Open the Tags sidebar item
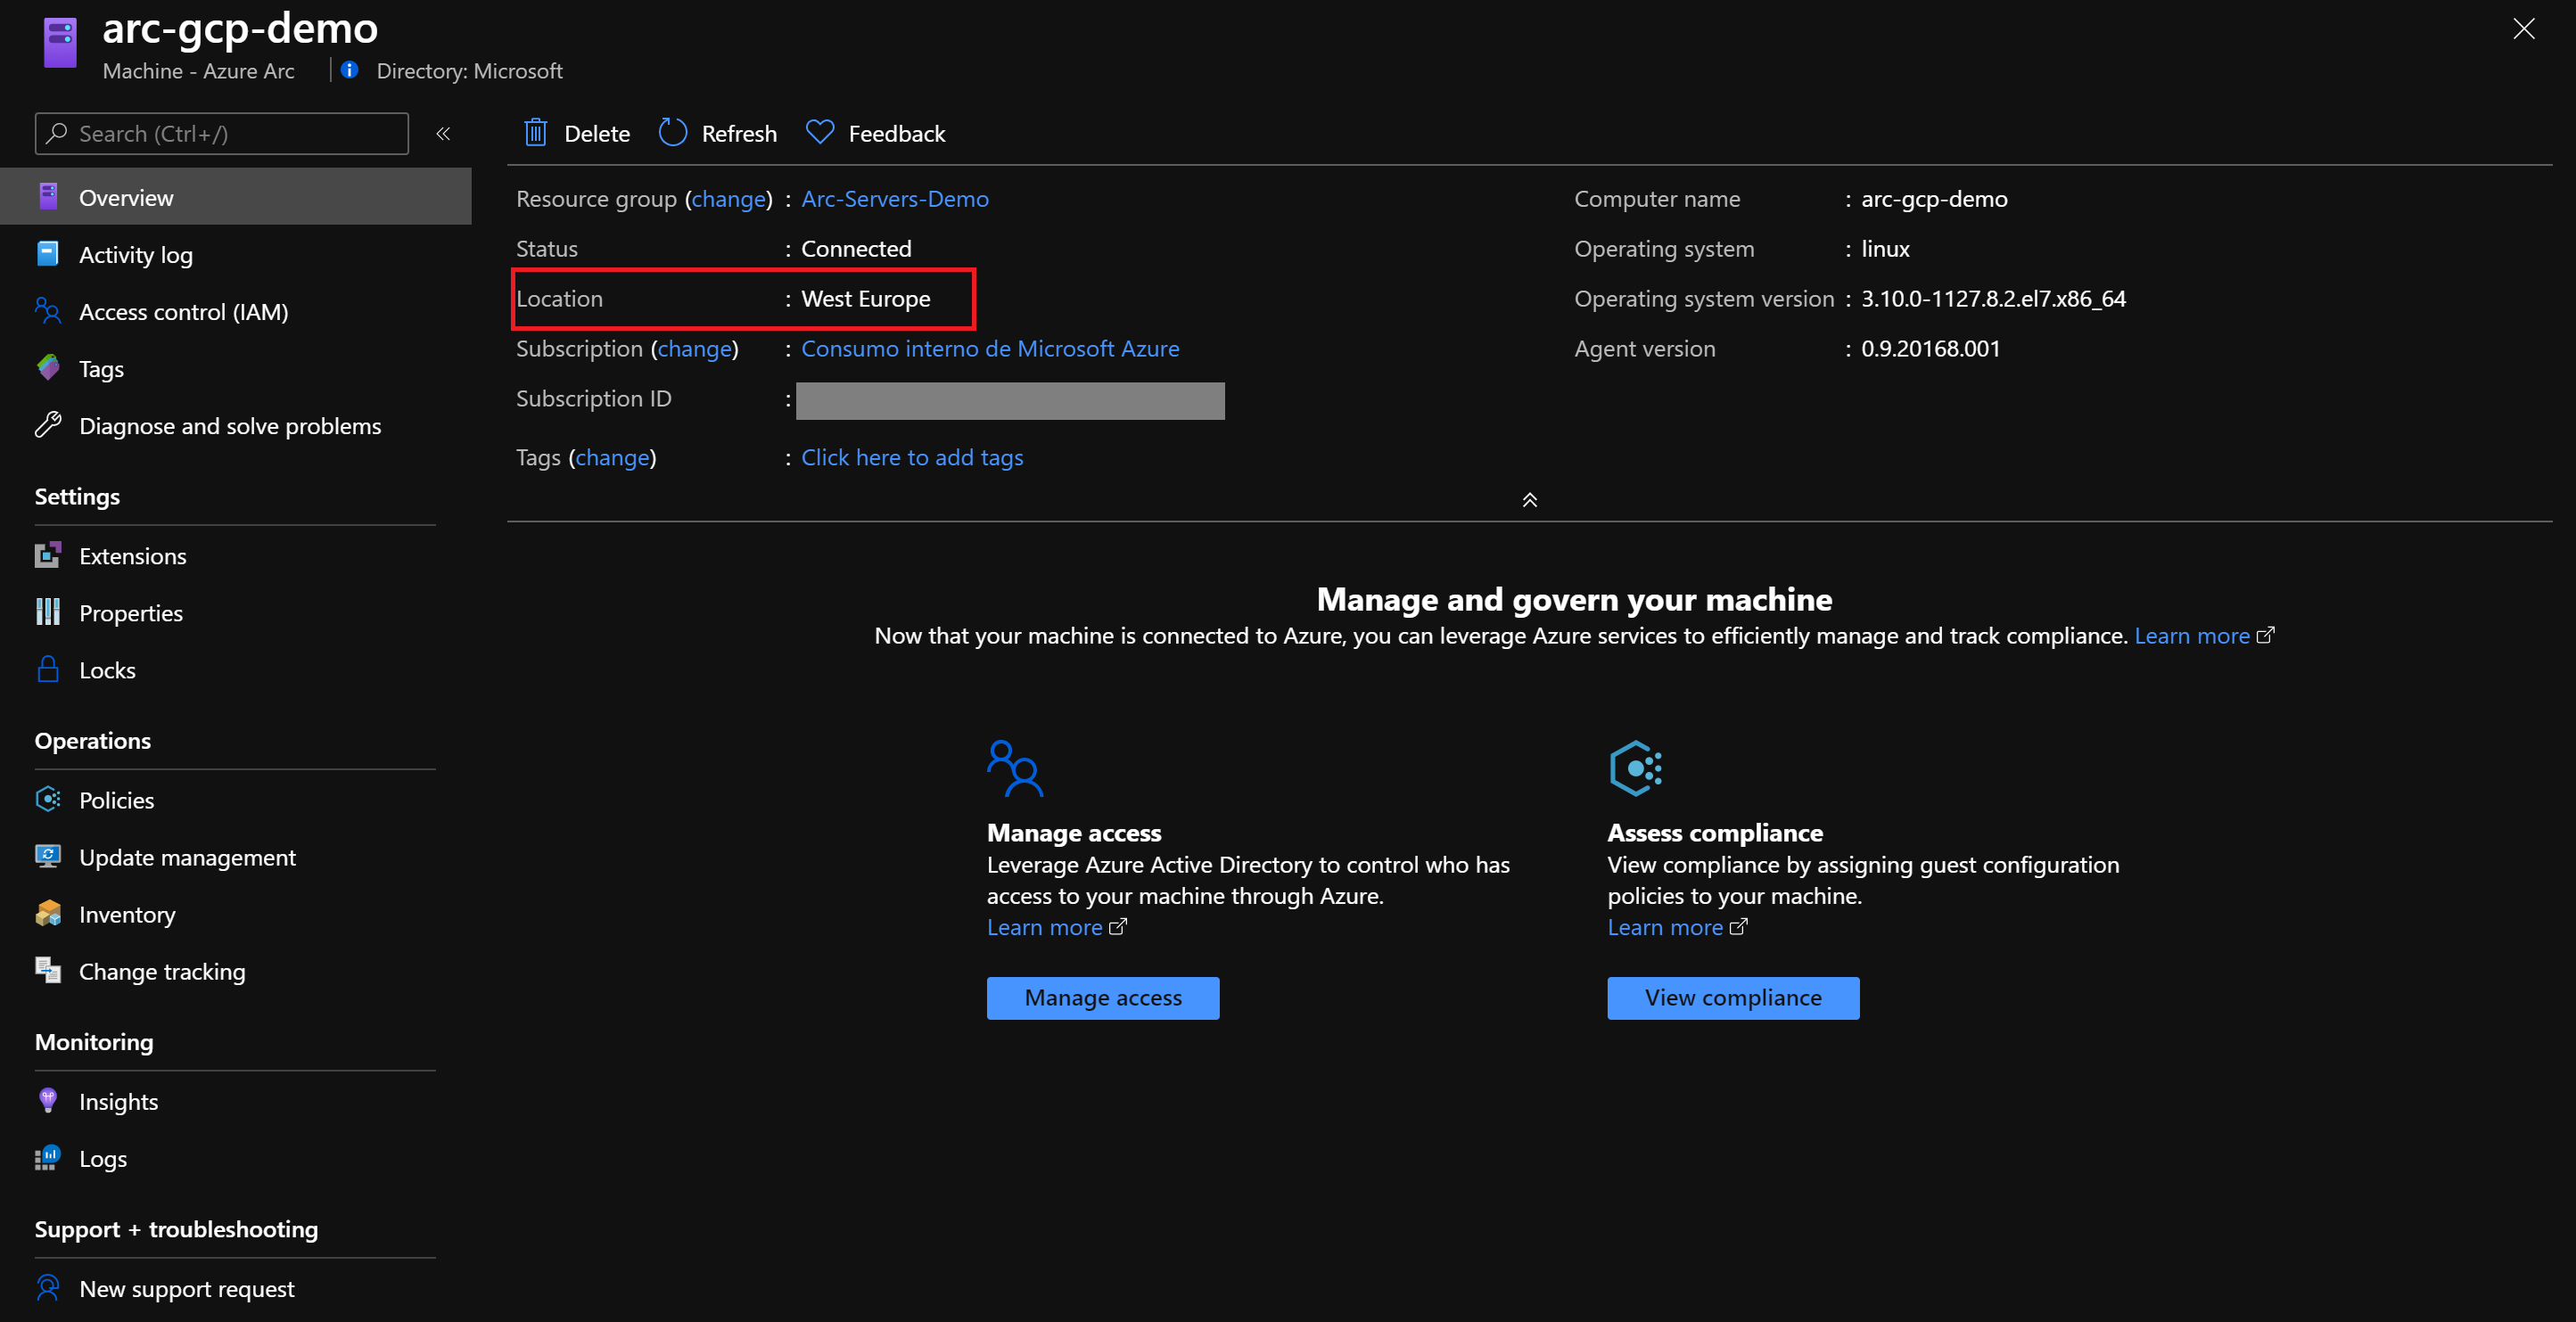Screen dimensions: 2576x1322 point(101,369)
